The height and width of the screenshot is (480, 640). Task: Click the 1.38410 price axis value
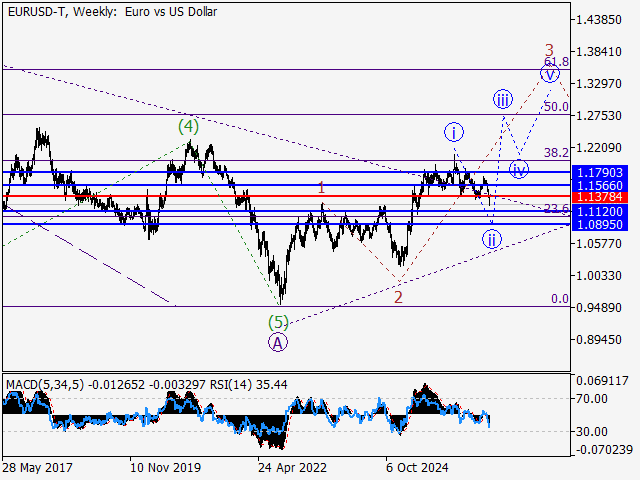[x=599, y=52]
